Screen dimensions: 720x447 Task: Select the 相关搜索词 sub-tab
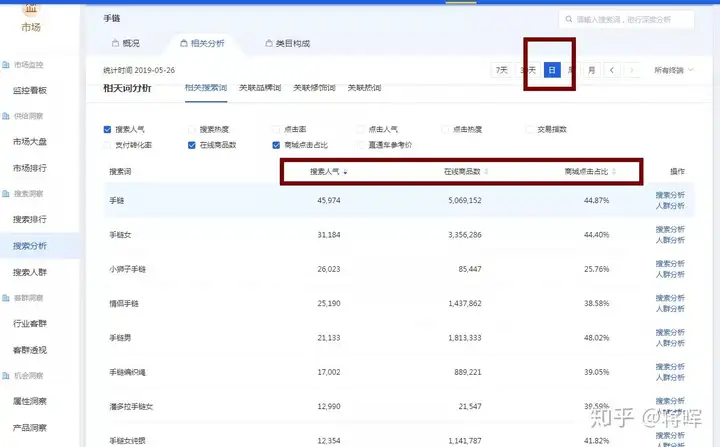[206, 88]
